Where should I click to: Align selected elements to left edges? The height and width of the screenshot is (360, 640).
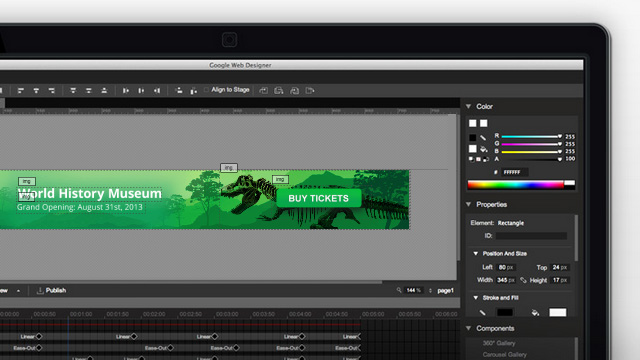[20, 91]
